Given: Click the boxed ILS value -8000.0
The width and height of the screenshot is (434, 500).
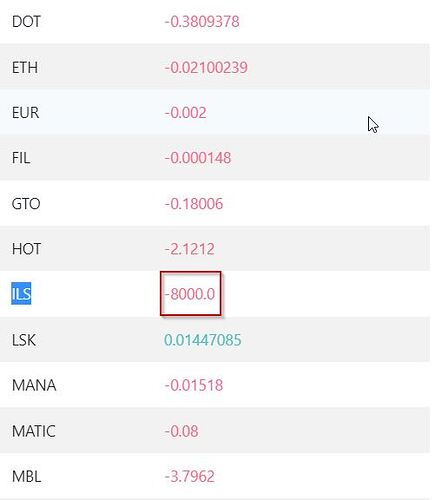Looking at the screenshot, I should (190, 294).
